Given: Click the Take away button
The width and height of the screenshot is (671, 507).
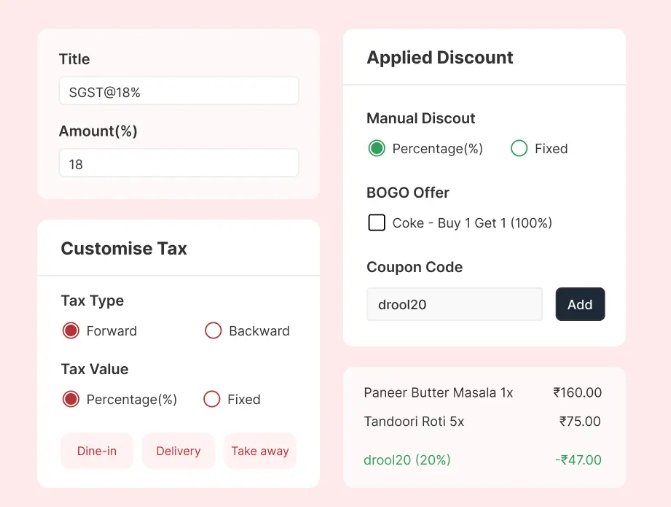Looking at the screenshot, I should click(260, 451).
